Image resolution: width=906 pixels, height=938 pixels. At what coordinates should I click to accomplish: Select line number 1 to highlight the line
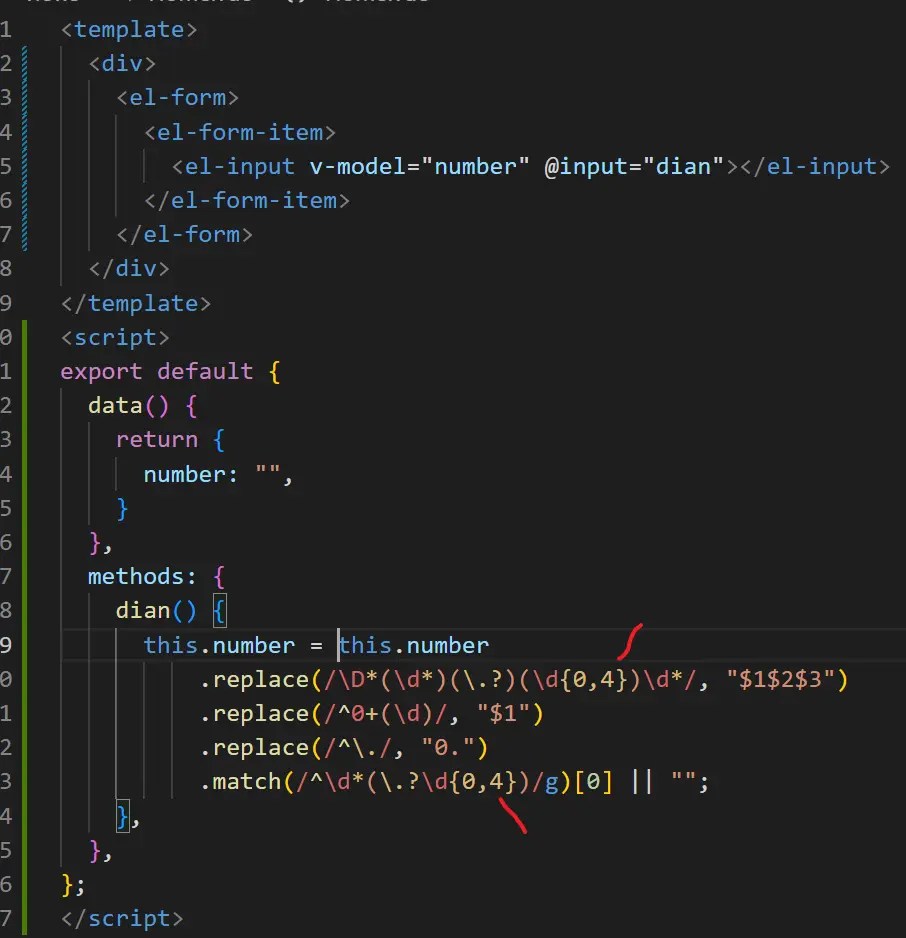tap(8, 29)
